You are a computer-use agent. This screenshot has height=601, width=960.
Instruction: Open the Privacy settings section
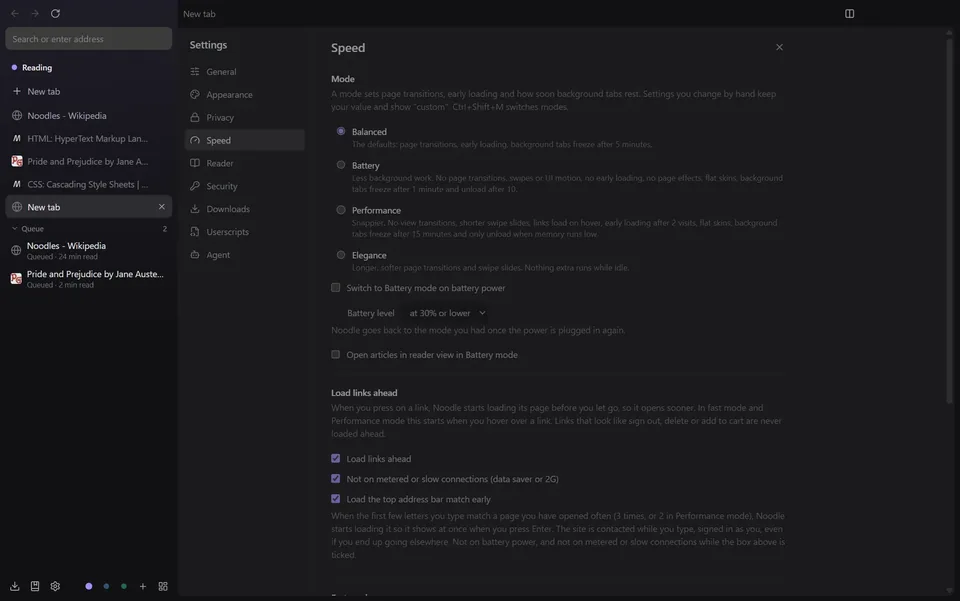244,118
